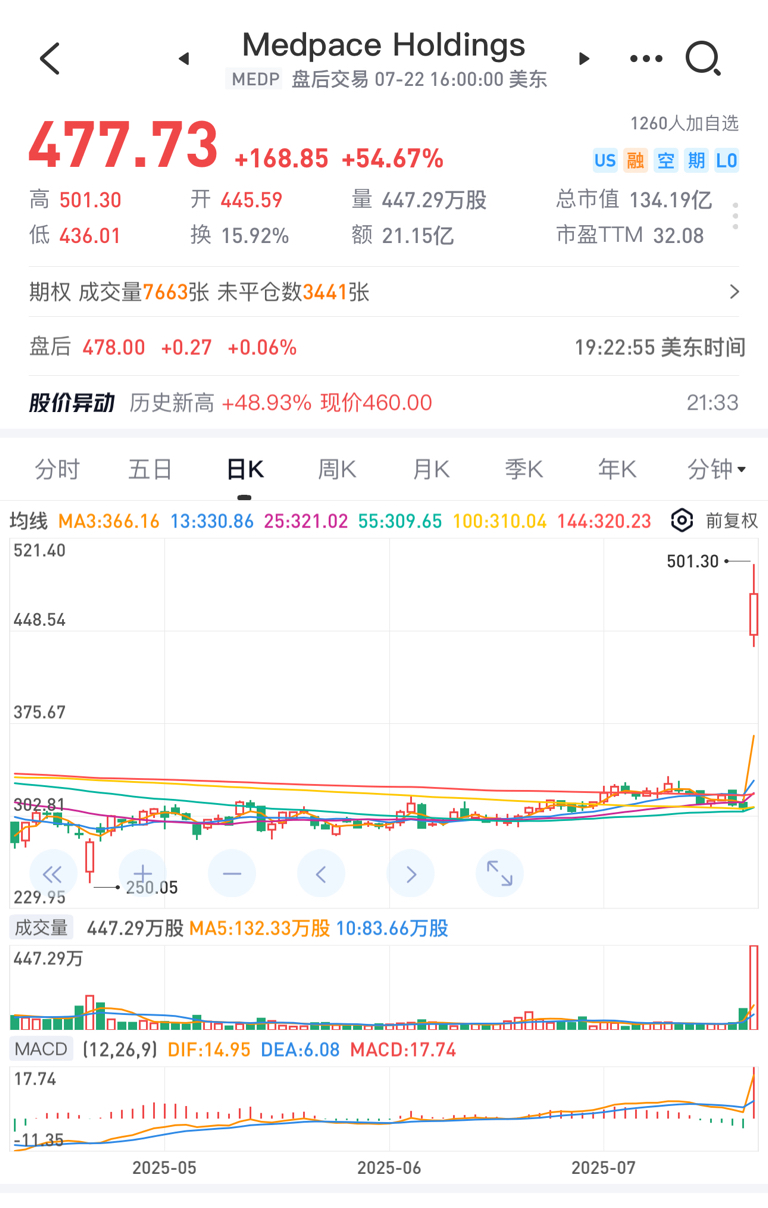Tap the 低 436.01 low value
This screenshot has height=1208, width=768.
tap(75, 236)
